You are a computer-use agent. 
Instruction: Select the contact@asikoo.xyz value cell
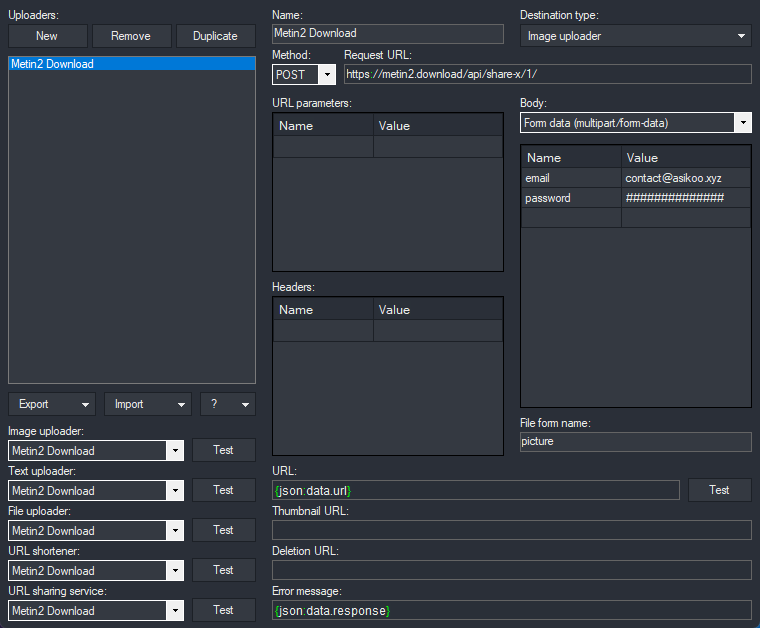pyautogui.click(x=686, y=178)
